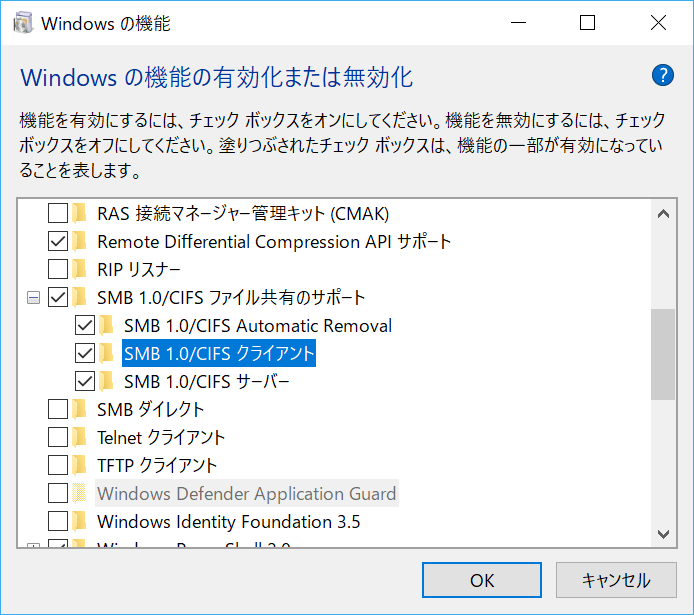The height and width of the screenshot is (615, 694).
Task: Uncheck SMB 1.0/CIFS クライアント checkbox
Action: coord(85,353)
